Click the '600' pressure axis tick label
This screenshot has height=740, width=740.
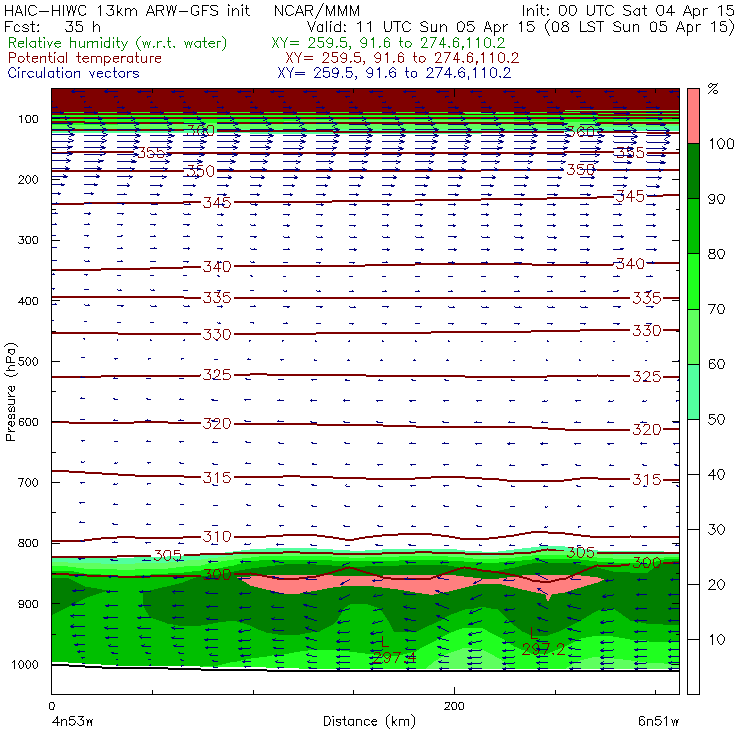pos(28,422)
